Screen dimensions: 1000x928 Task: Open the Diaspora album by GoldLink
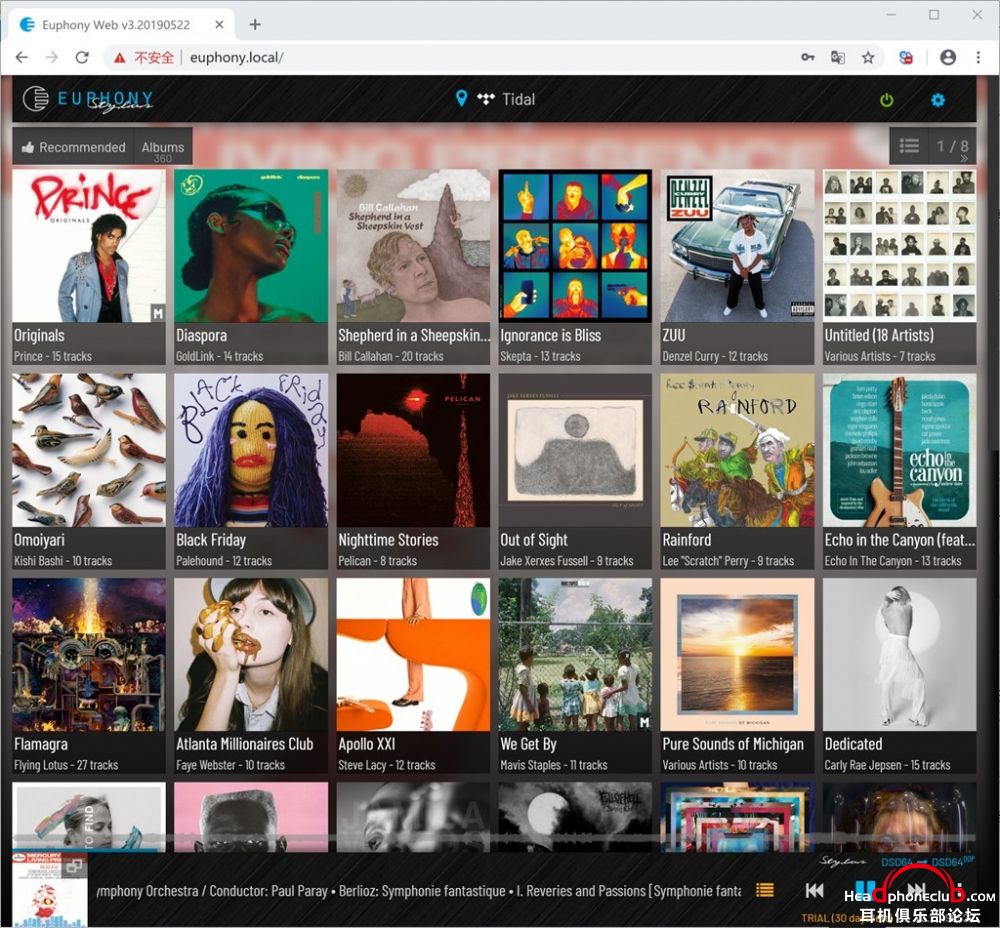pyautogui.click(x=251, y=246)
